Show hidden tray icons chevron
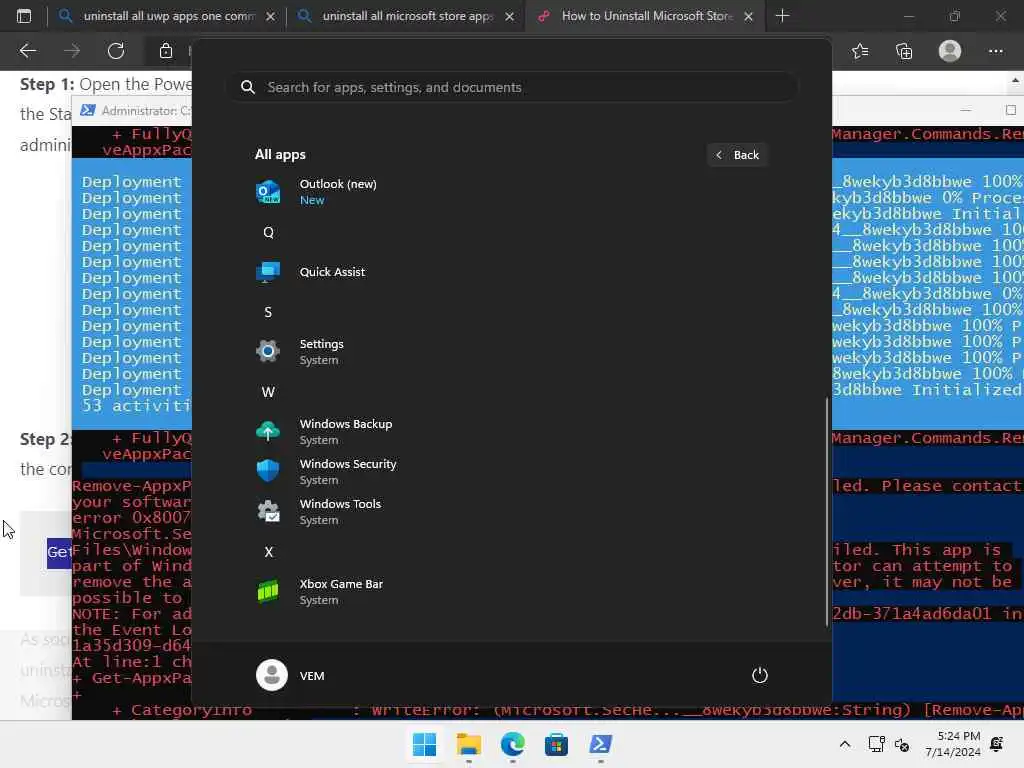The image size is (1024, 768). (844, 744)
